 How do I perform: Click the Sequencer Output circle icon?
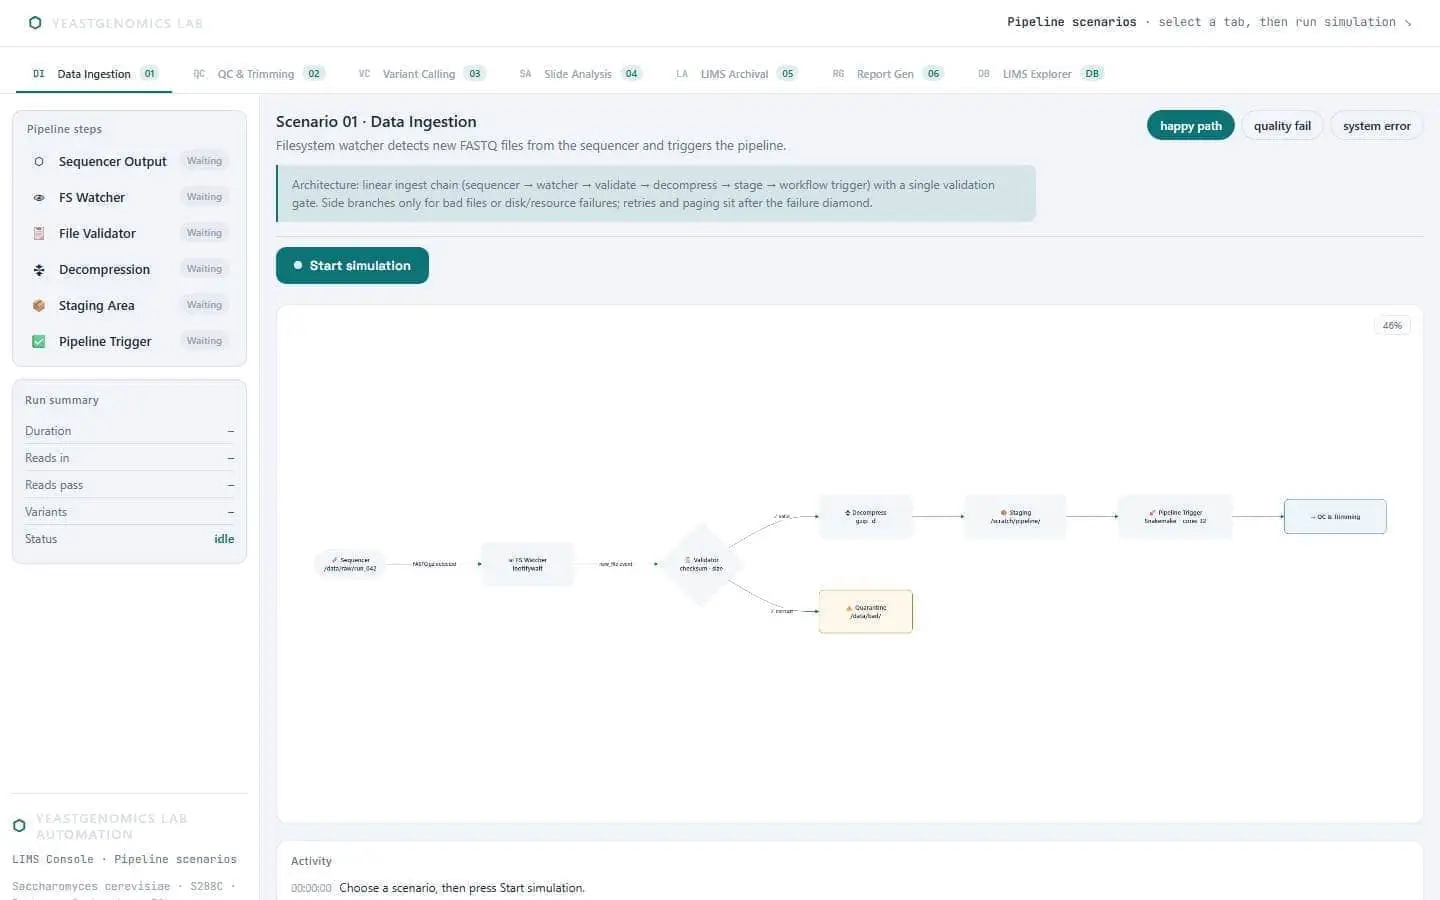pyautogui.click(x=39, y=161)
